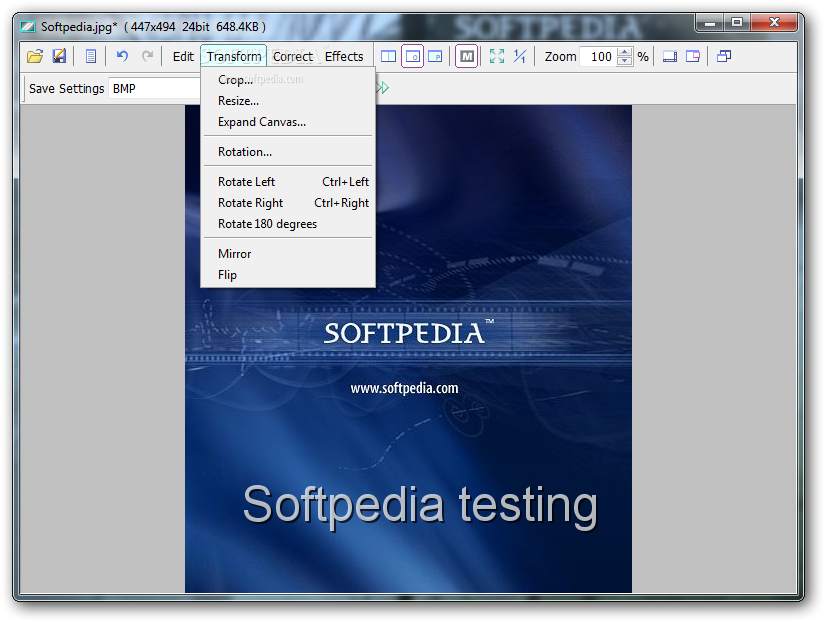Viewport: 825px width, 622px height.
Task: Click the 1/1 actual size icon
Action: pyautogui.click(x=520, y=56)
